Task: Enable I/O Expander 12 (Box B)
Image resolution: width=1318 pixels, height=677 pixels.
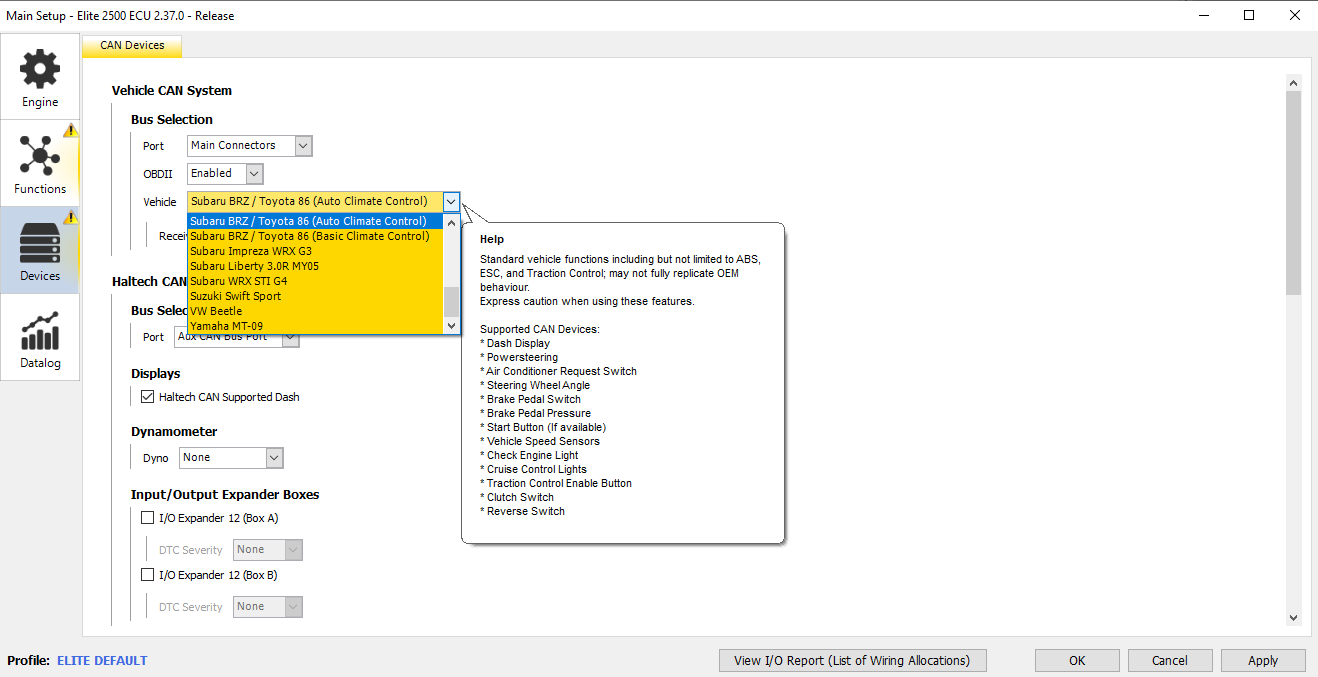Action: click(148, 575)
